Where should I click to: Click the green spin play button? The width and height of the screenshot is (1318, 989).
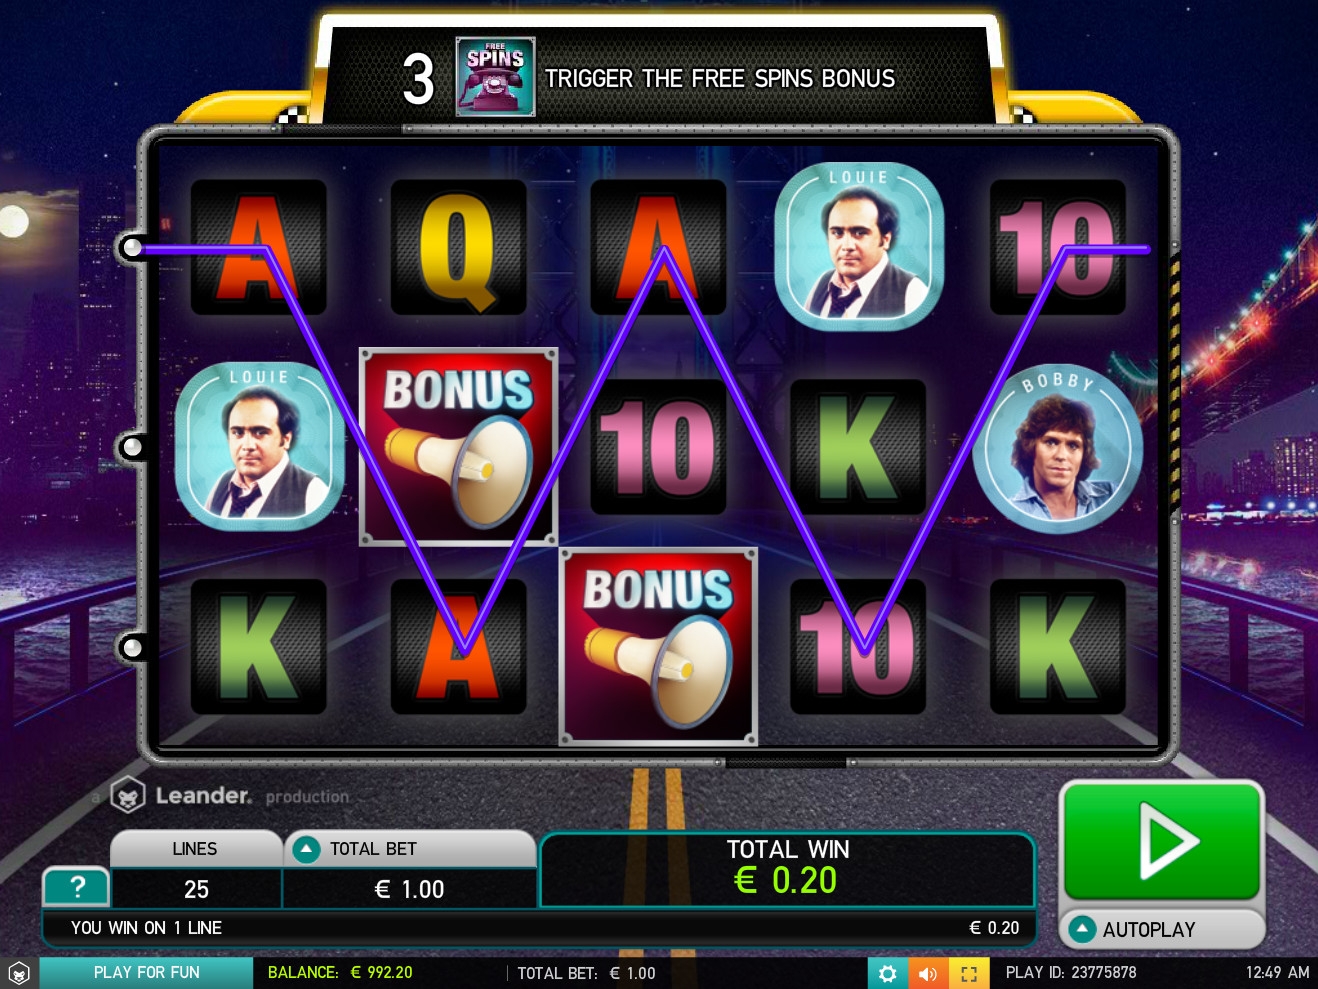click(x=1162, y=842)
